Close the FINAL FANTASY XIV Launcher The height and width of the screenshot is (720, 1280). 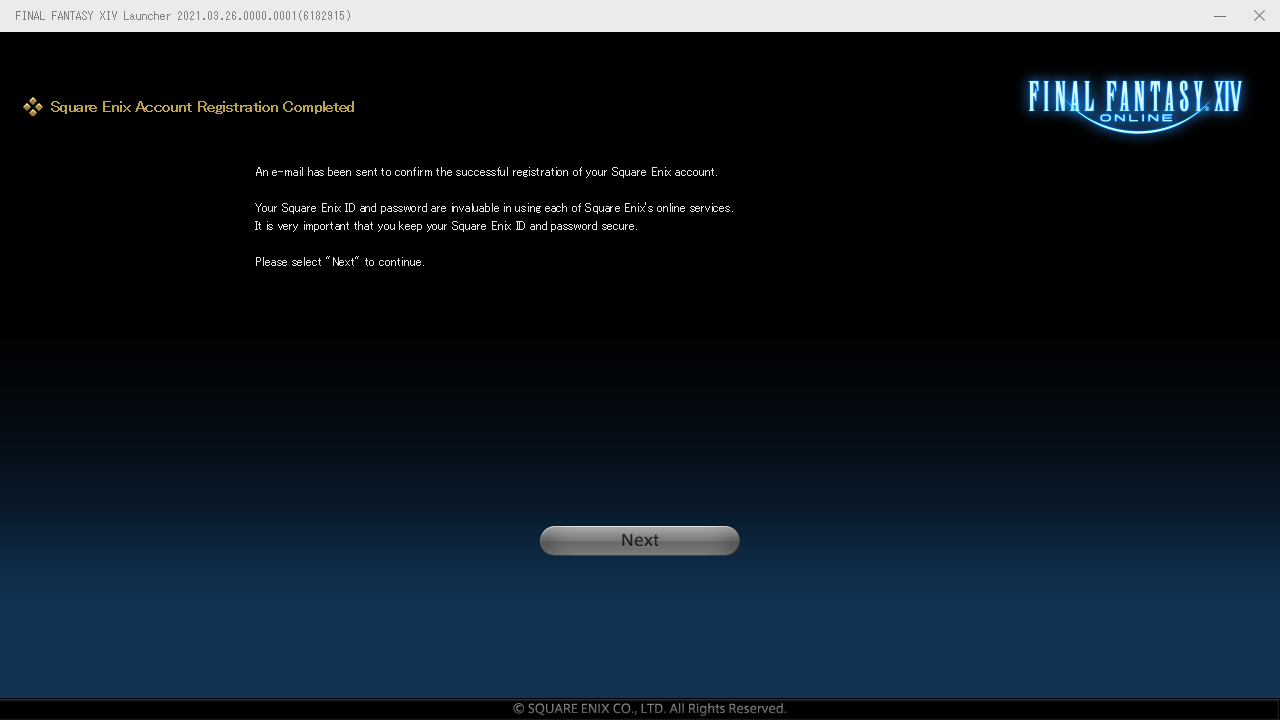(x=1259, y=15)
